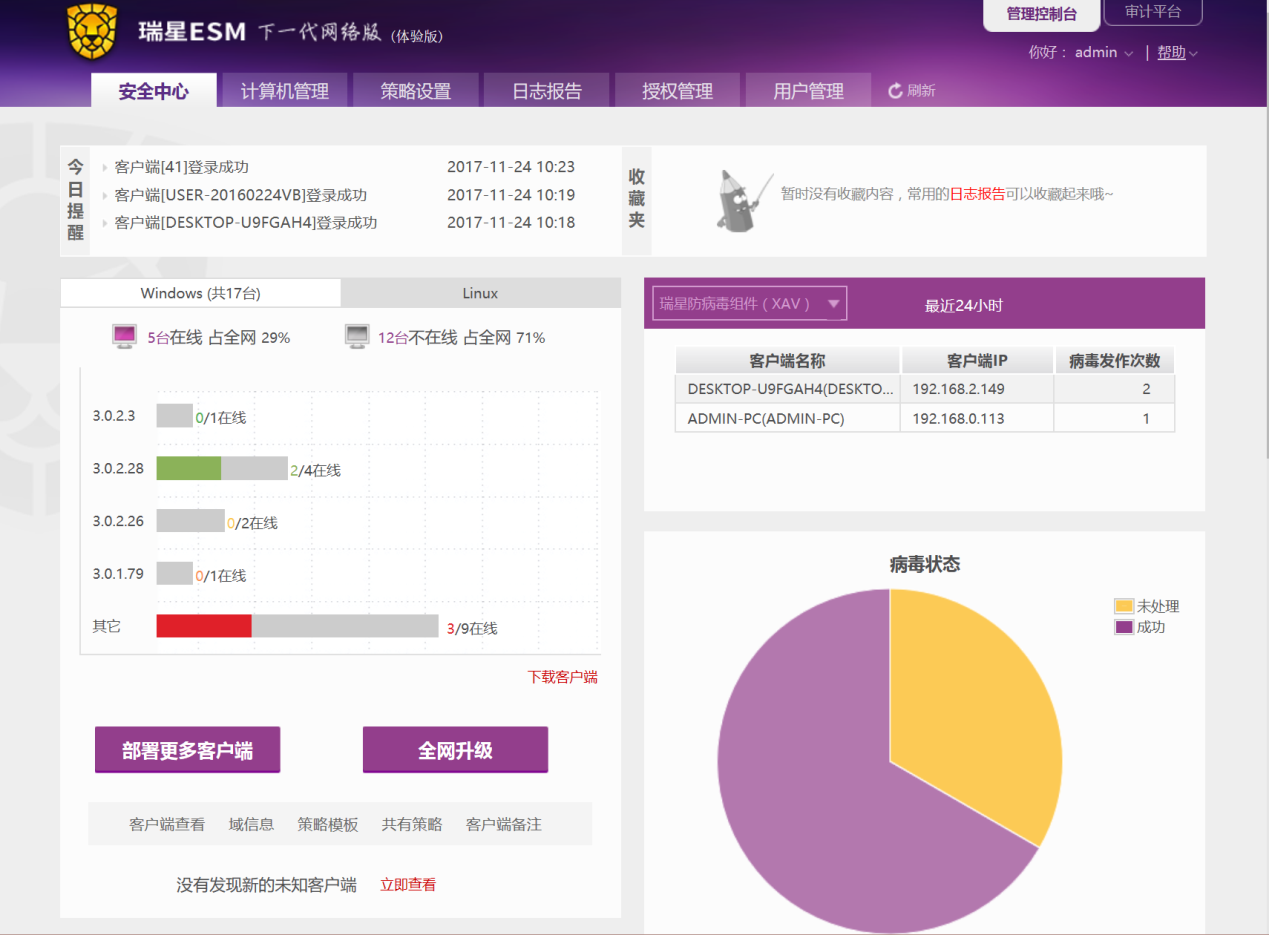1269x935 pixels.
Task: Click the 5台 online count link
Action: (x=158, y=338)
